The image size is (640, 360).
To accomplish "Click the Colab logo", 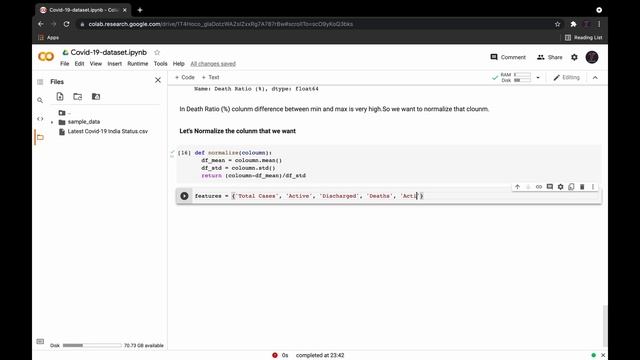I will [46, 57].
